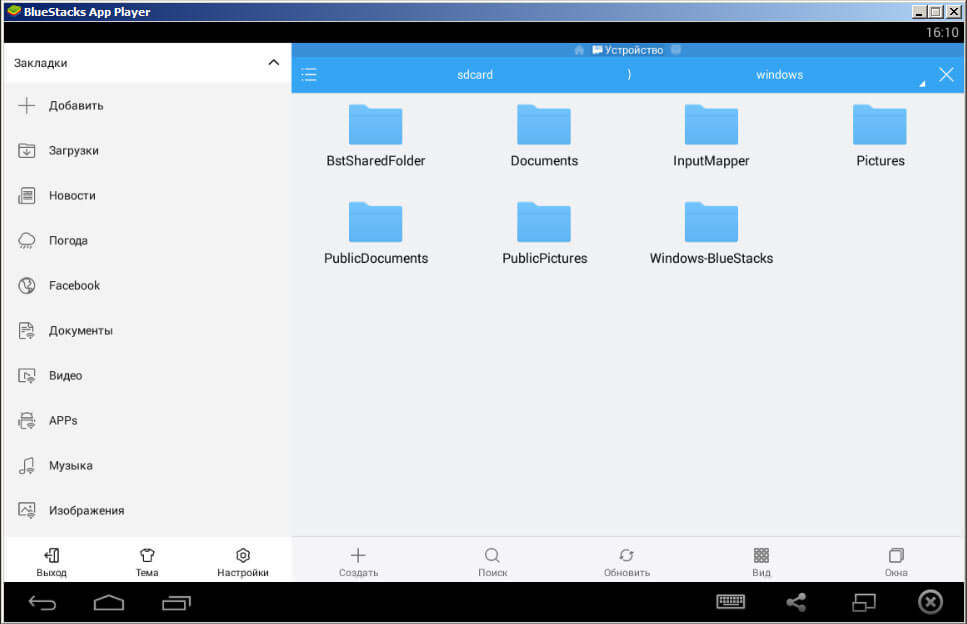Close the current tab with X
Screen dimensions: 967x624
click(946, 75)
